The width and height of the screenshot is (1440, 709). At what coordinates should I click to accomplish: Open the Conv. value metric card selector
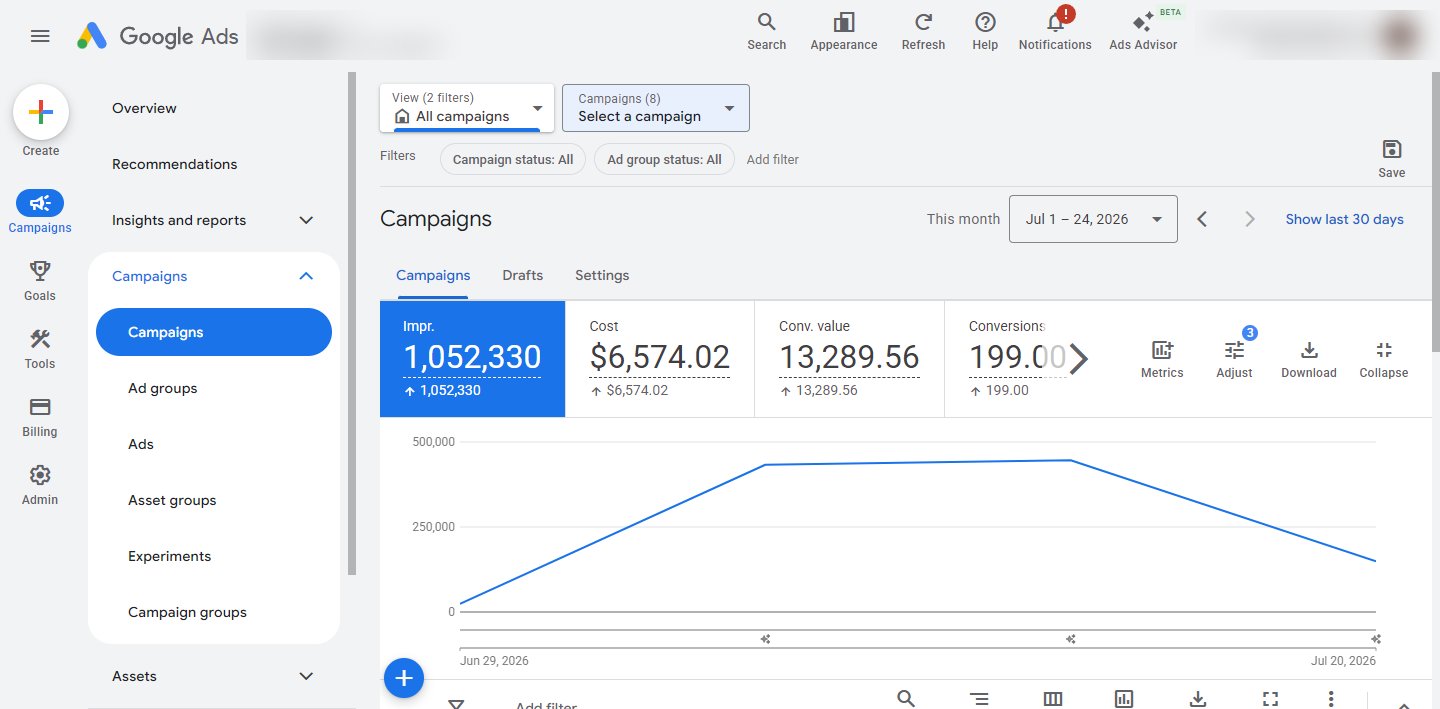click(849, 358)
